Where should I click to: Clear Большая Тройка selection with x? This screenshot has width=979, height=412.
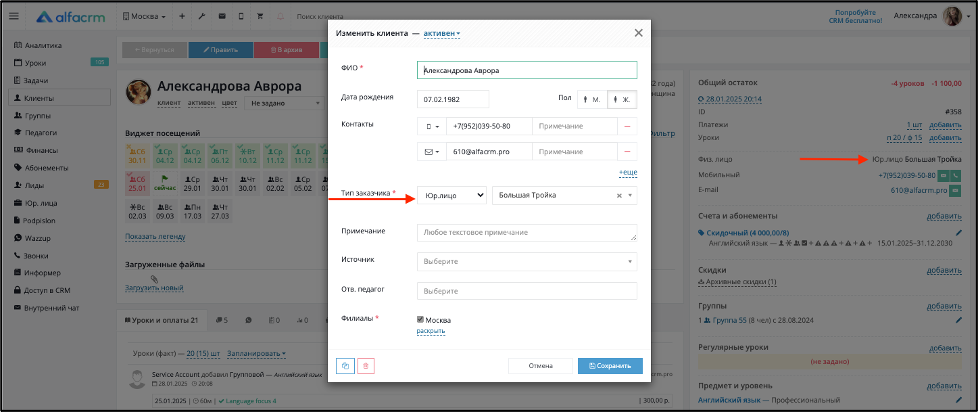[x=619, y=195]
